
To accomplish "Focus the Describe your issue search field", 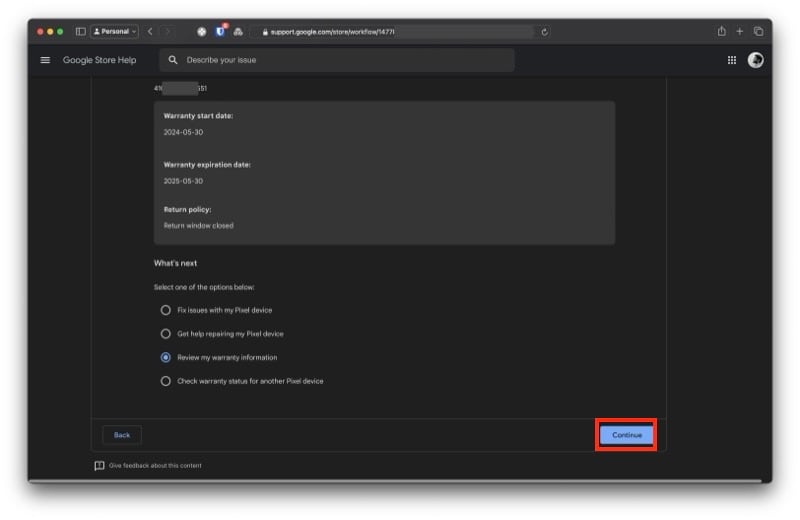I will click(337, 60).
